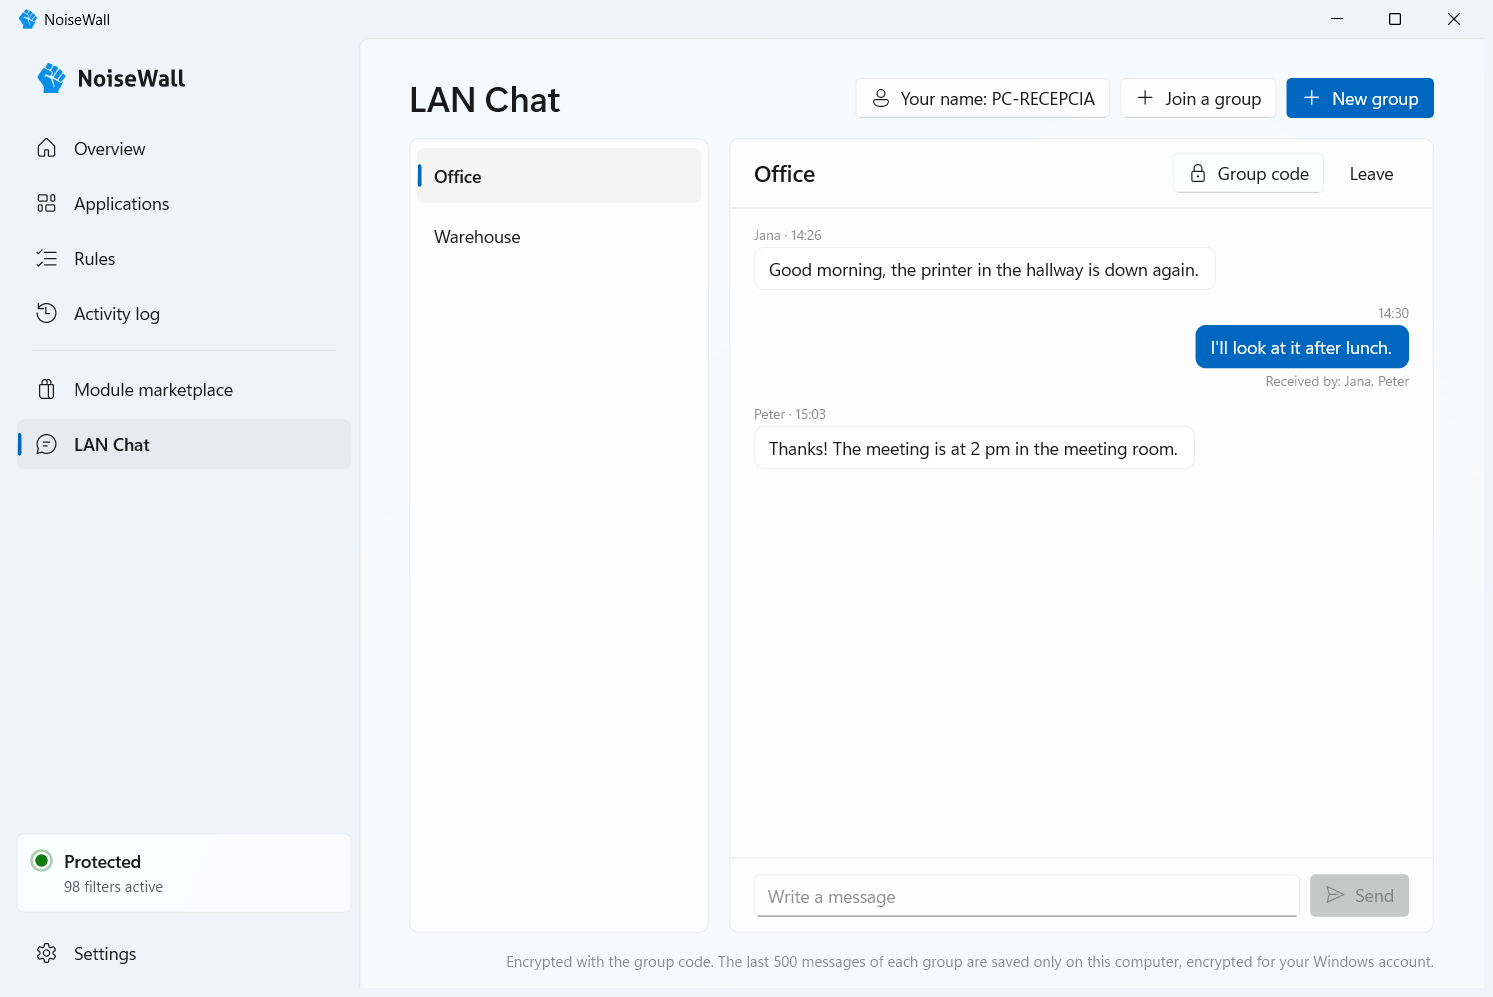
Task: Click the plus icon on New group
Action: [x=1311, y=98]
